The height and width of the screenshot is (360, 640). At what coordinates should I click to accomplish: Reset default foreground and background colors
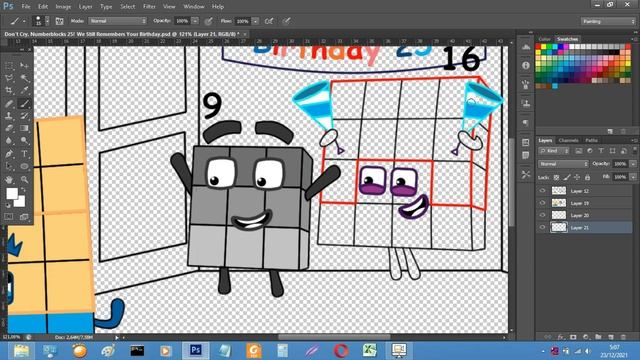coord(8,205)
